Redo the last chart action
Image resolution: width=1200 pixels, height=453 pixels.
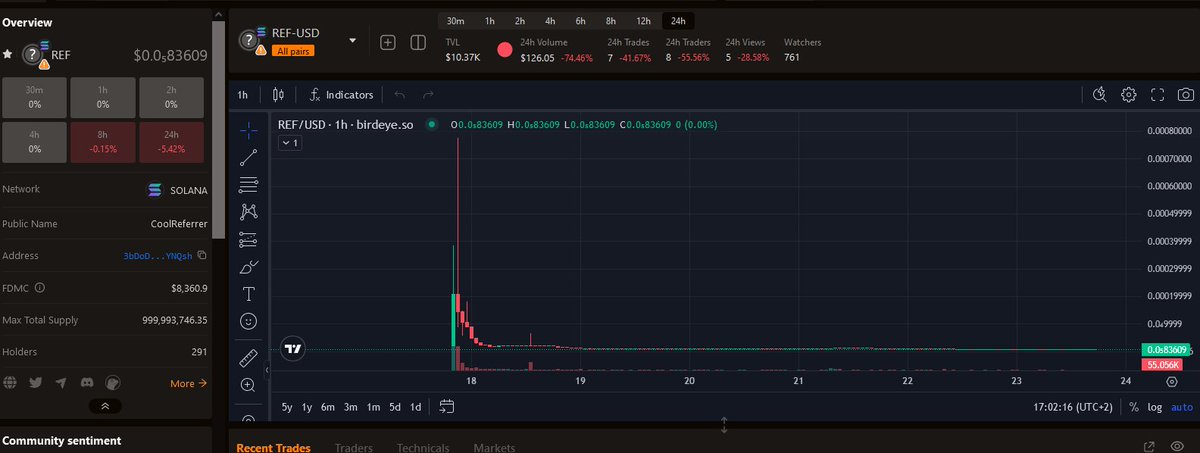[x=428, y=95]
